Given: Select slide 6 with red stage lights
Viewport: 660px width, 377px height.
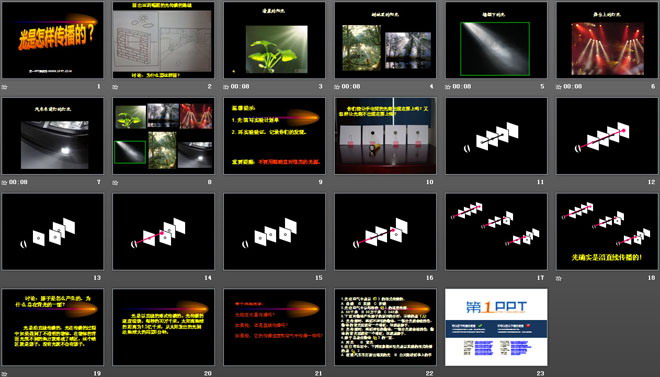Looking at the screenshot, I should click(607, 40).
